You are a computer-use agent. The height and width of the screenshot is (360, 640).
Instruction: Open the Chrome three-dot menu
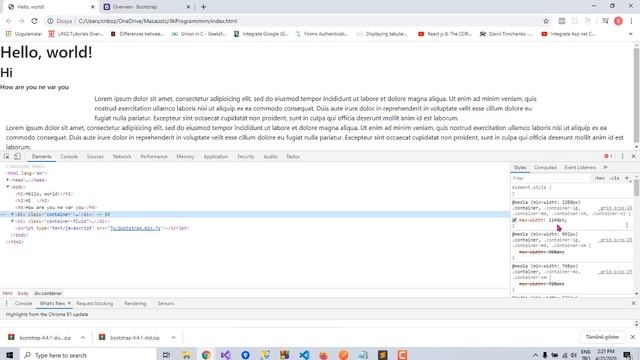pyautogui.click(x=631, y=21)
